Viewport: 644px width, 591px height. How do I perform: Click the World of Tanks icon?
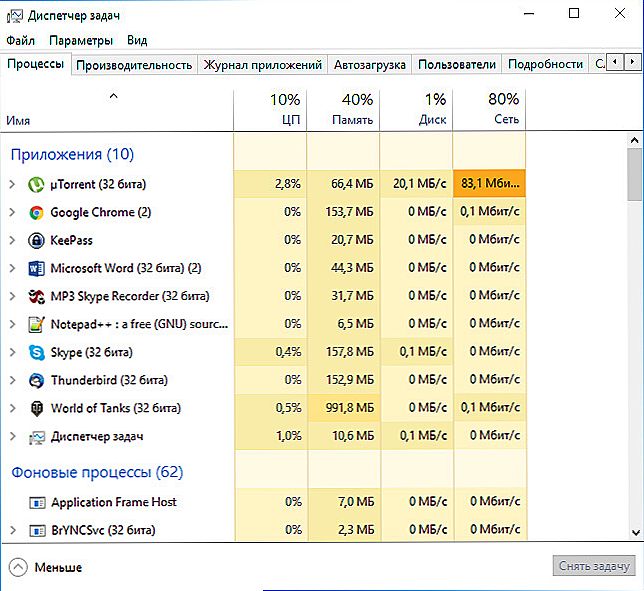click(x=37, y=408)
